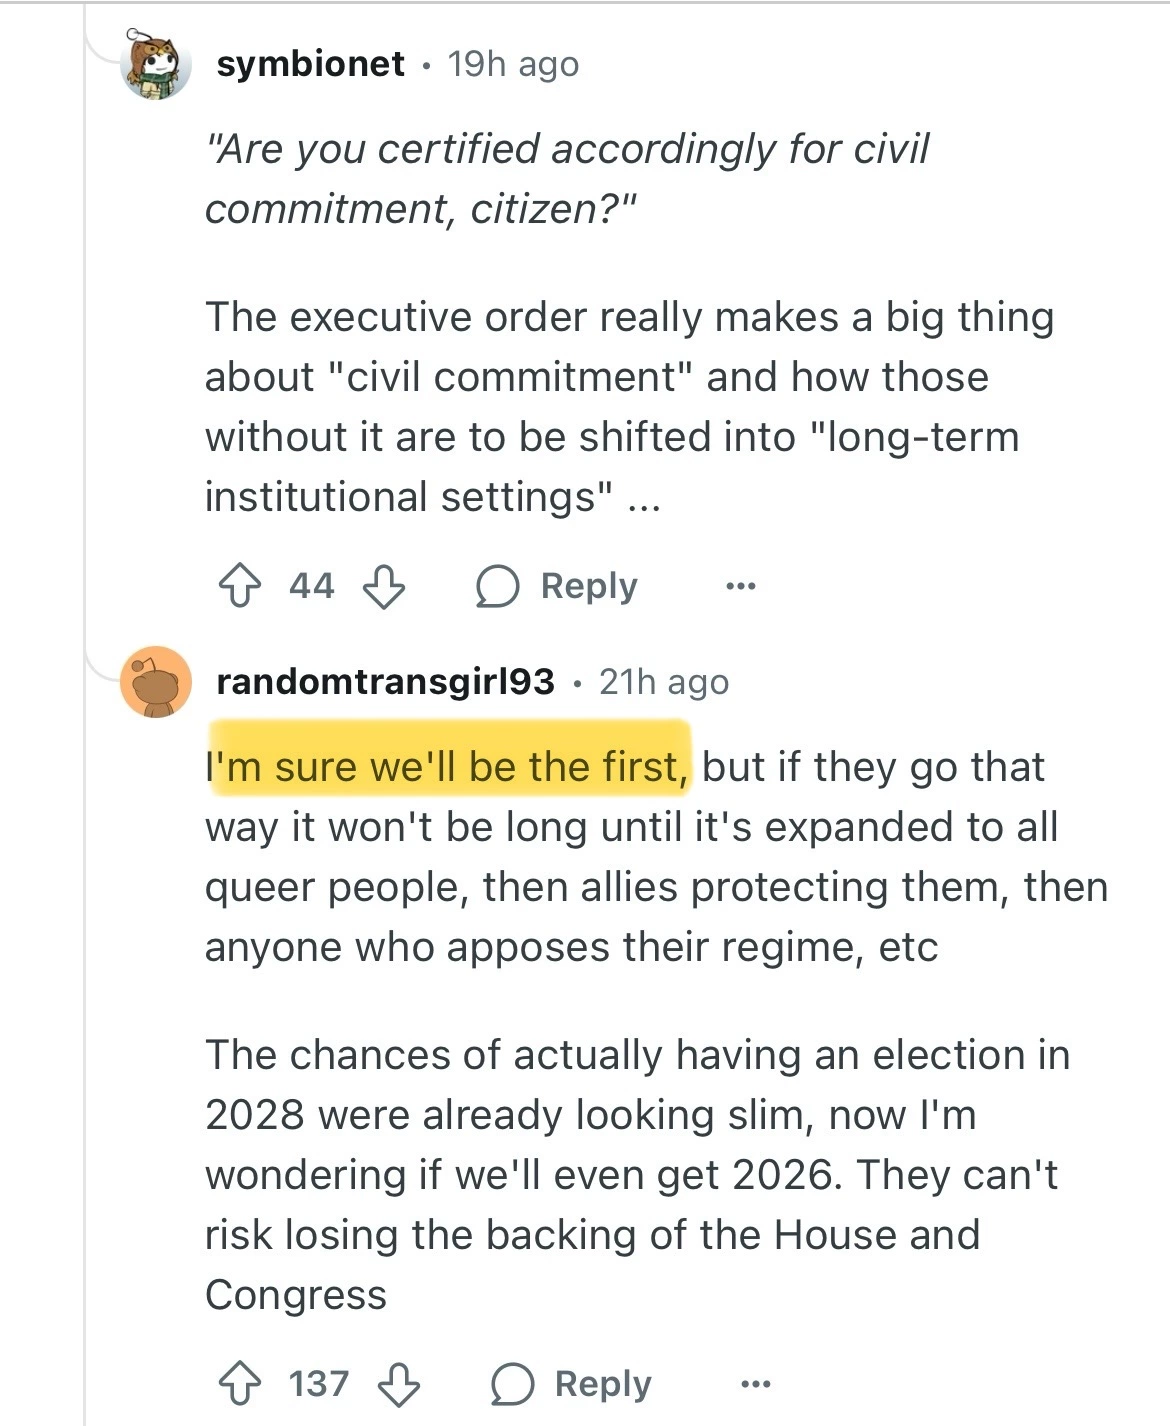Open symbionet's avatar picture
Viewport: 1170px width, 1426px height.
tap(156, 63)
